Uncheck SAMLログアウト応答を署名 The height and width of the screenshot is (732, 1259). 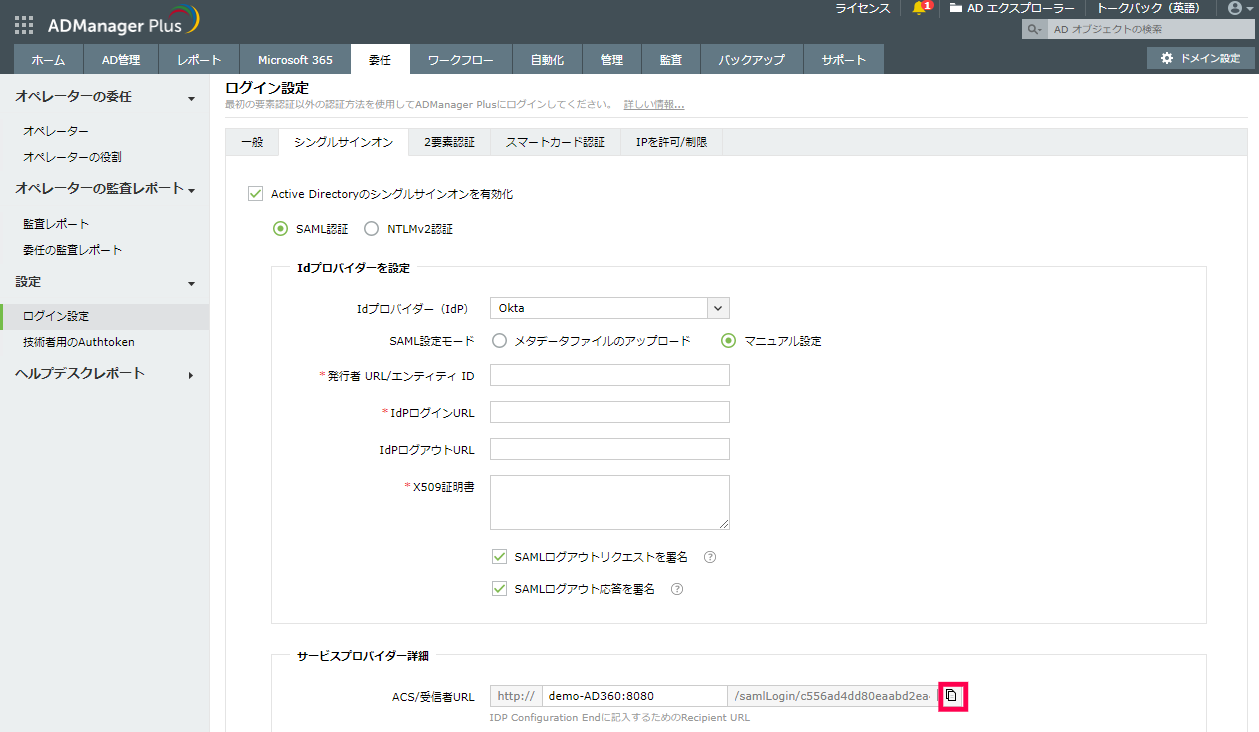[500, 589]
